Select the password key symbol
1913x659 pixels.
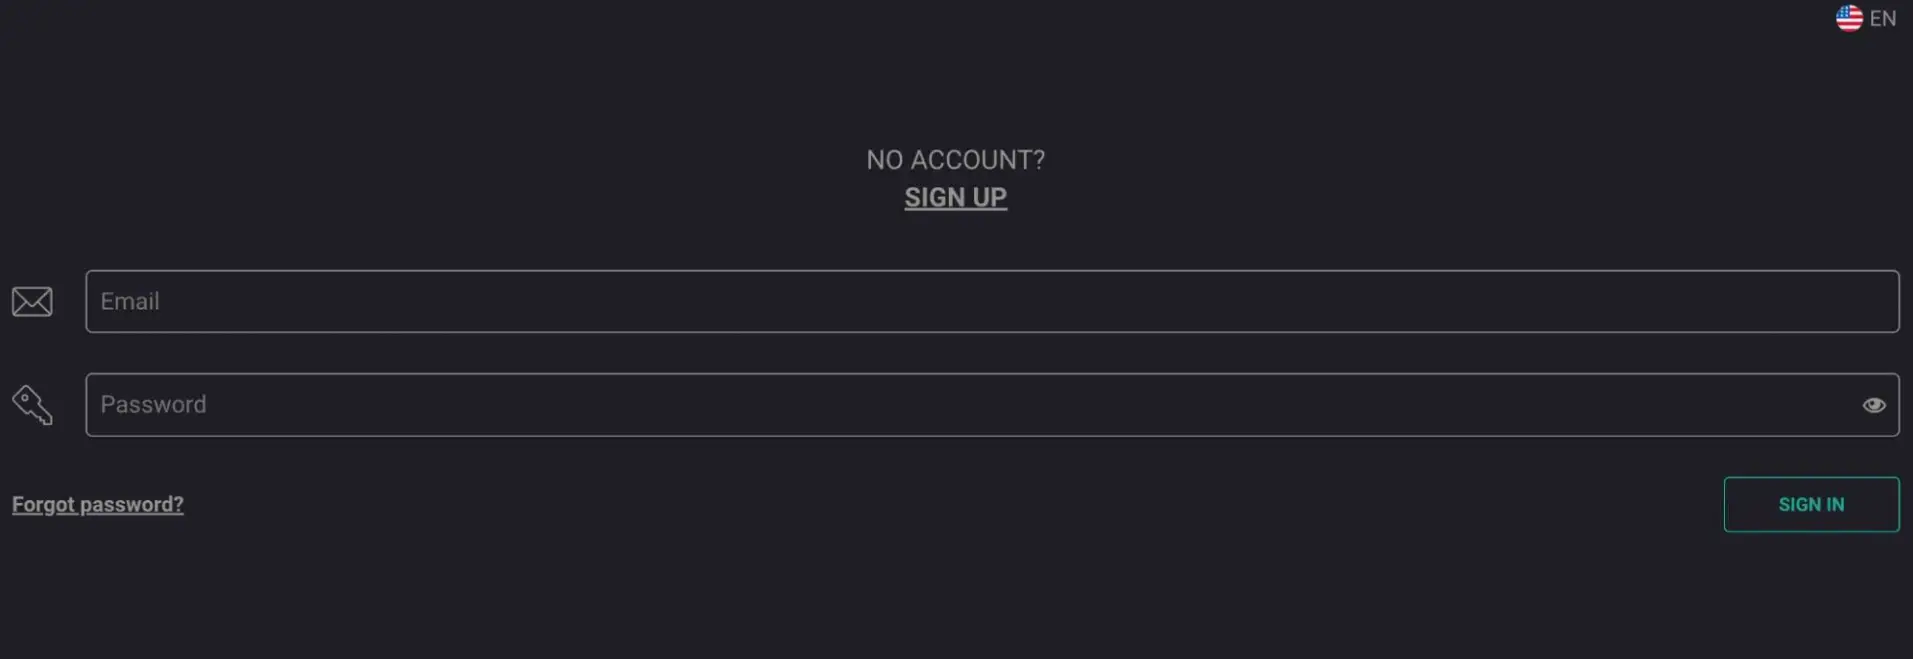pyautogui.click(x=32, y=405)
